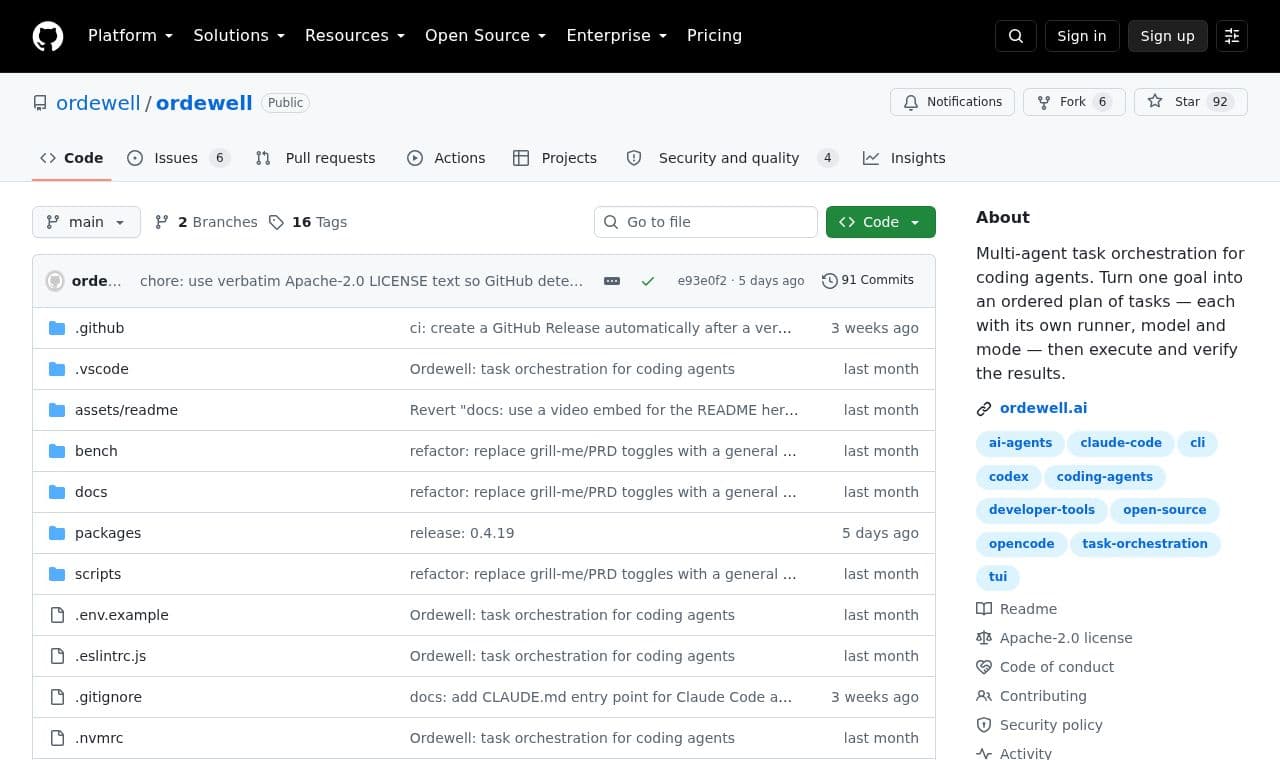View the 91 Commits history
The image size is (1280, 760).
(868, 280)
